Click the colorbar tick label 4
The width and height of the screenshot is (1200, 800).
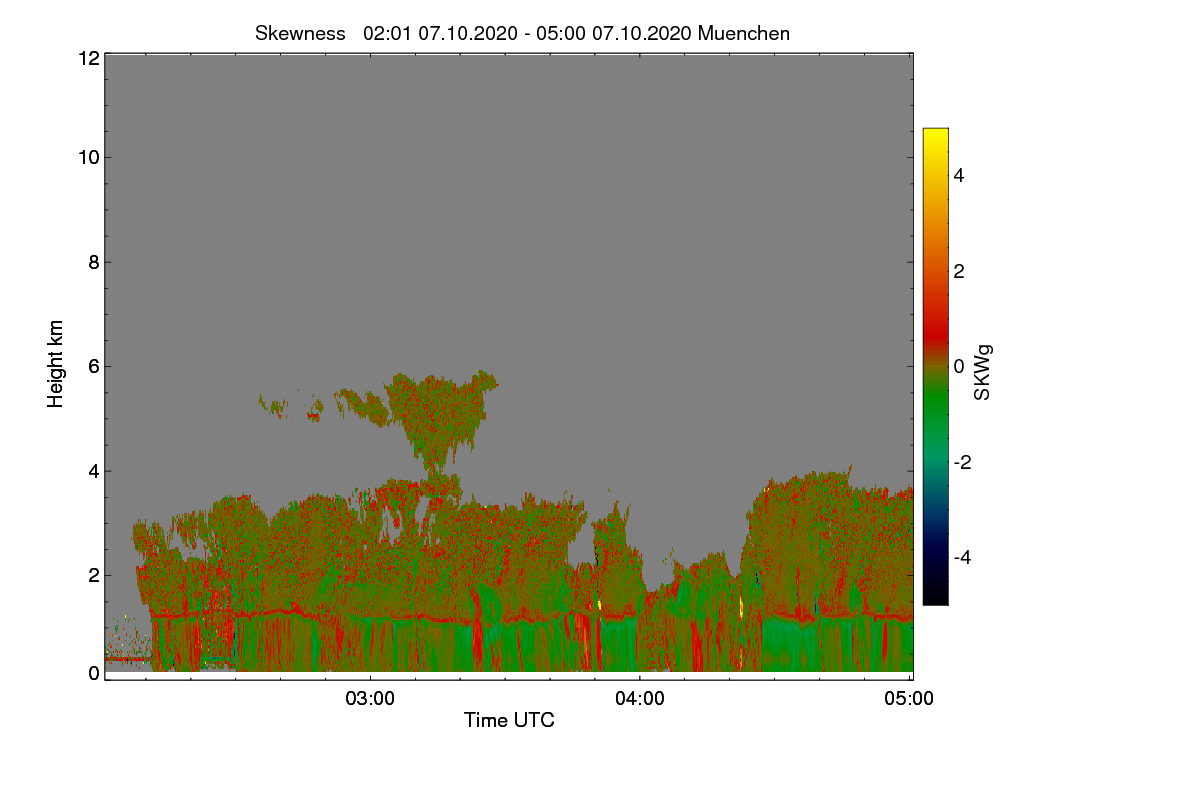point(958,175)
